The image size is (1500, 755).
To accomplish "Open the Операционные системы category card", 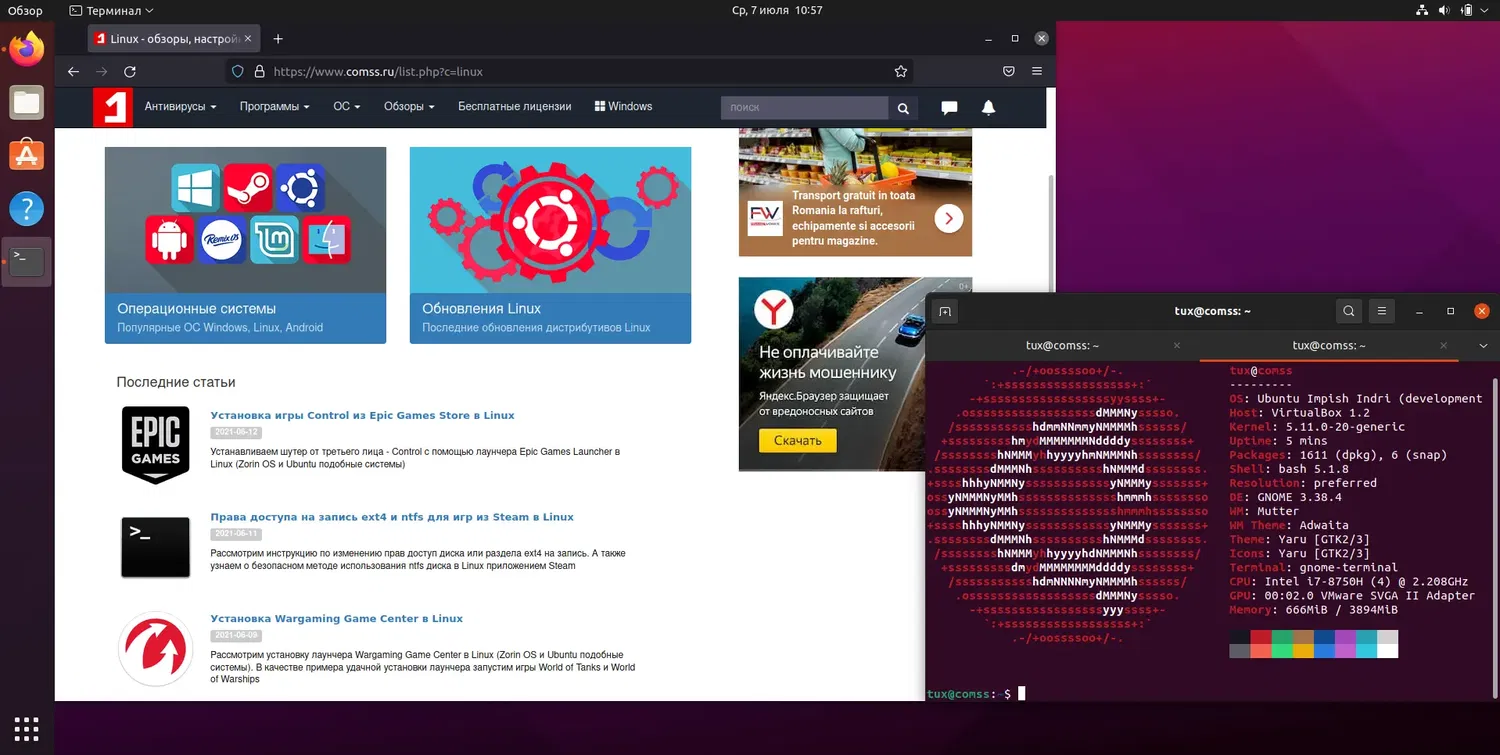I will coord(245,245).
